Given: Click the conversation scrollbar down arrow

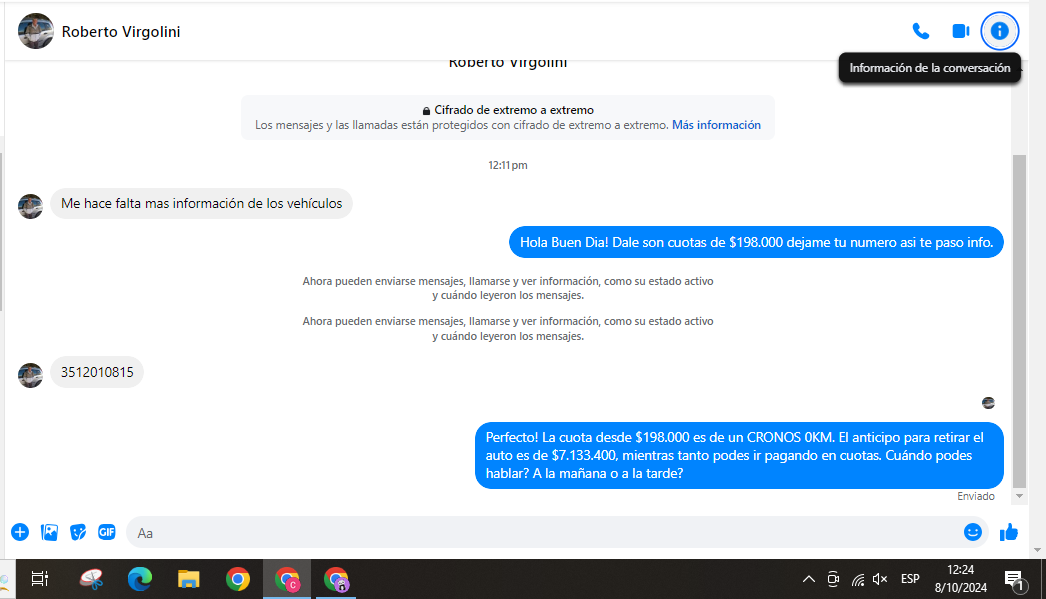Looking at the screenshot, I should click(1019, 496).
